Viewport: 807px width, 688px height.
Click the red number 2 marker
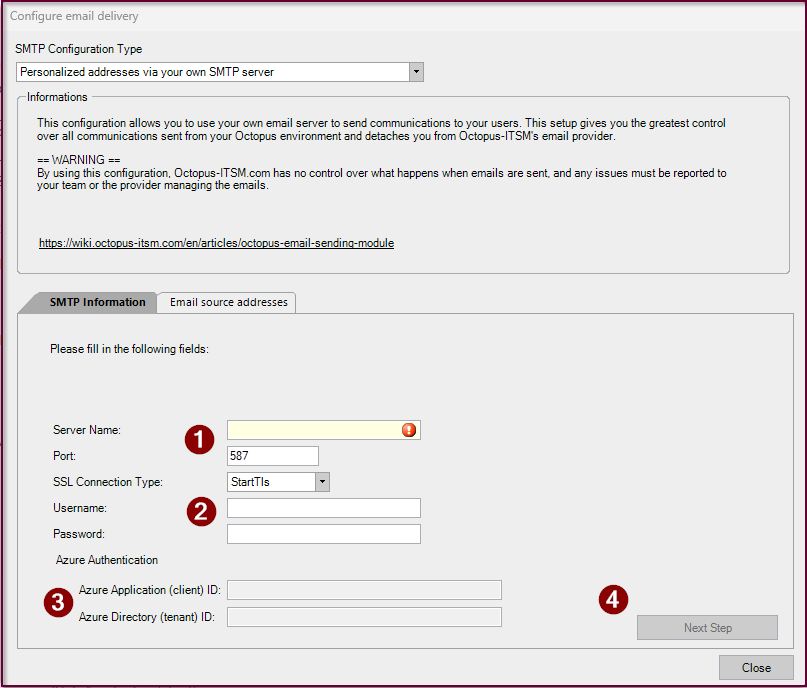201,512
